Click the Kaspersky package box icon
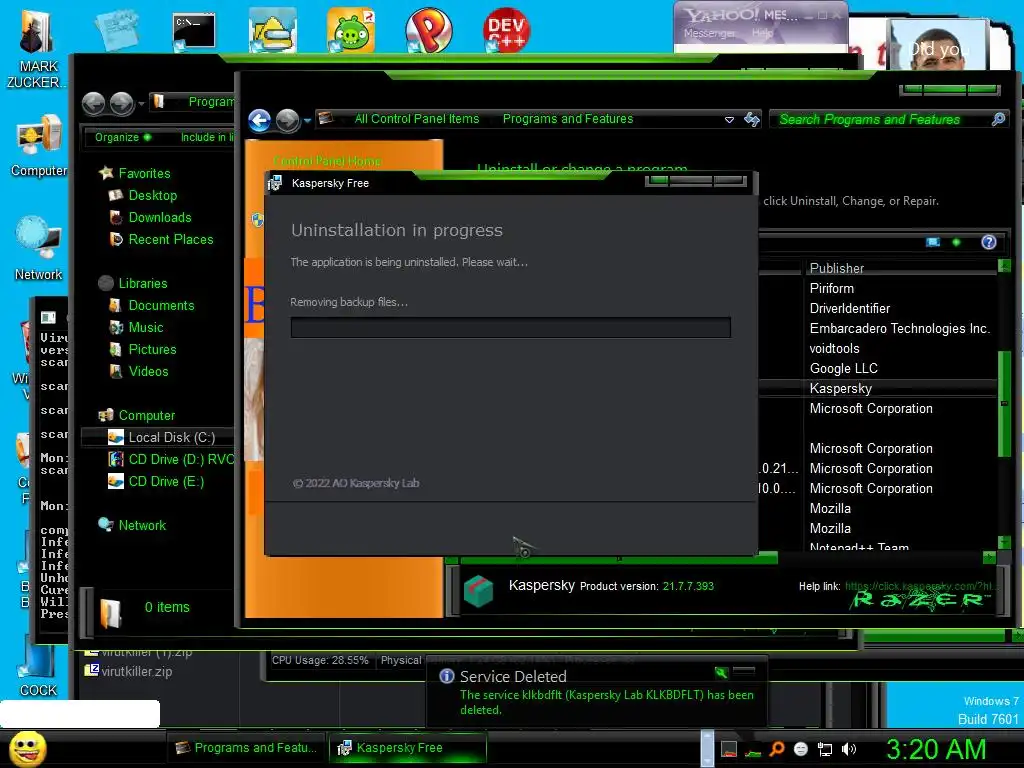This screenshot has height=768, width=1024. 478,590
